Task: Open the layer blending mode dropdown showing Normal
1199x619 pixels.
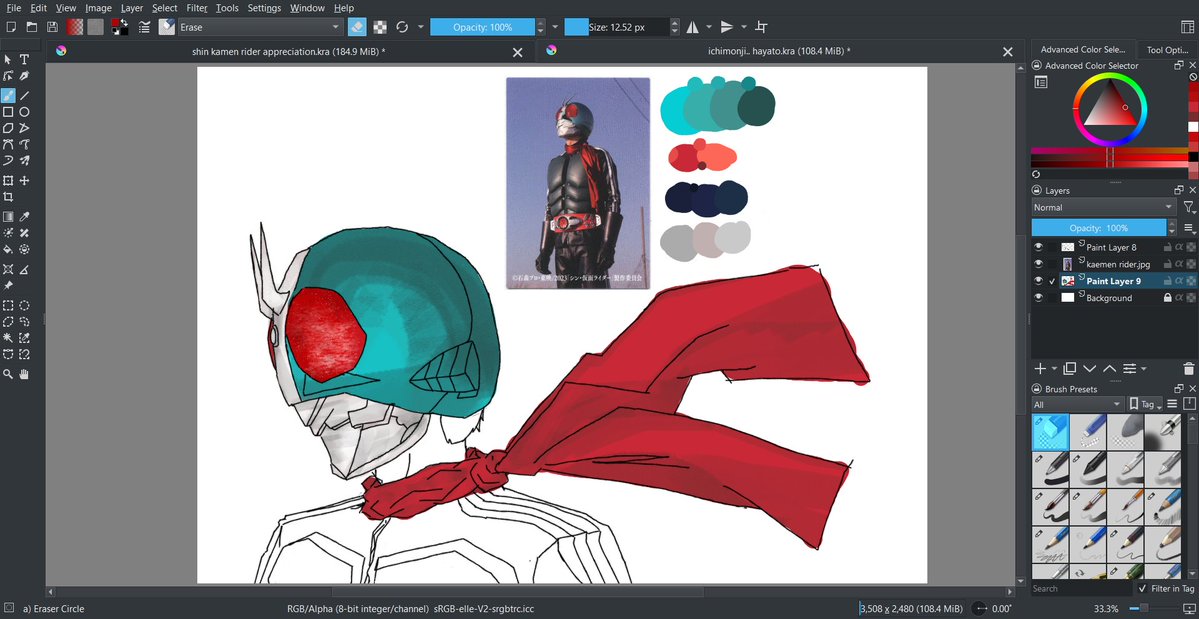Action: pos(1100,207)
